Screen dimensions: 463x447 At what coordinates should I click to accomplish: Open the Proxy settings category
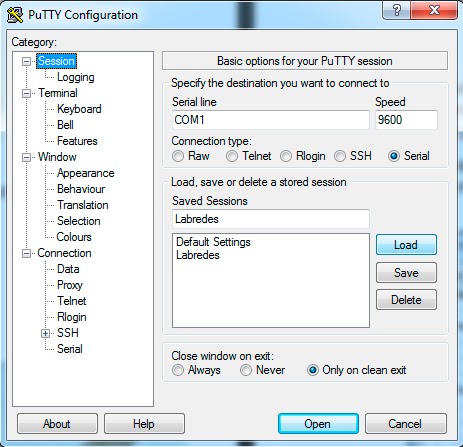pos(70,285)
